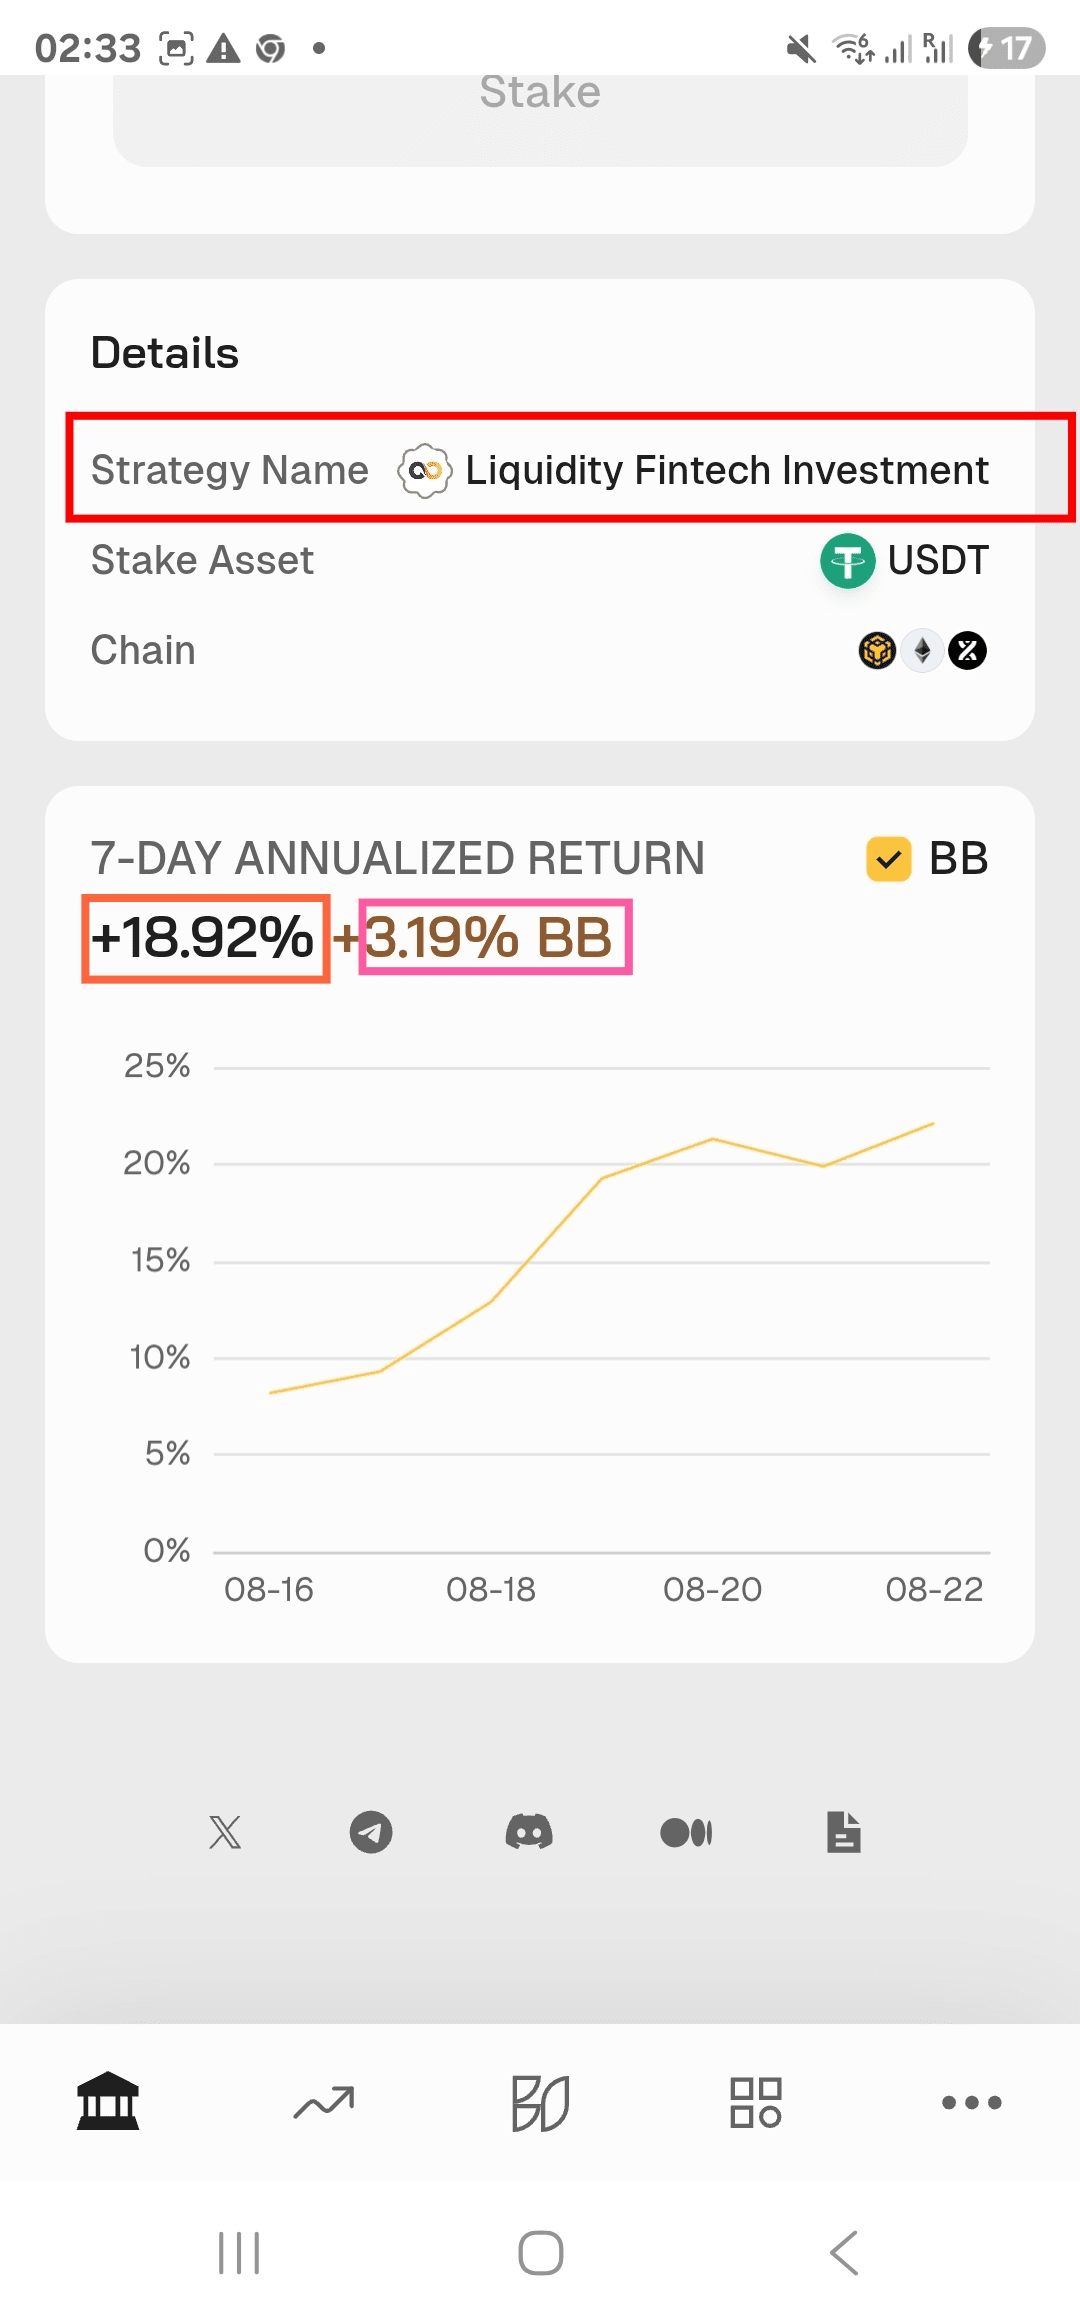Tap the Ethereum chain icon
Screen dimensions: 1080x2316
pos(923,651)
